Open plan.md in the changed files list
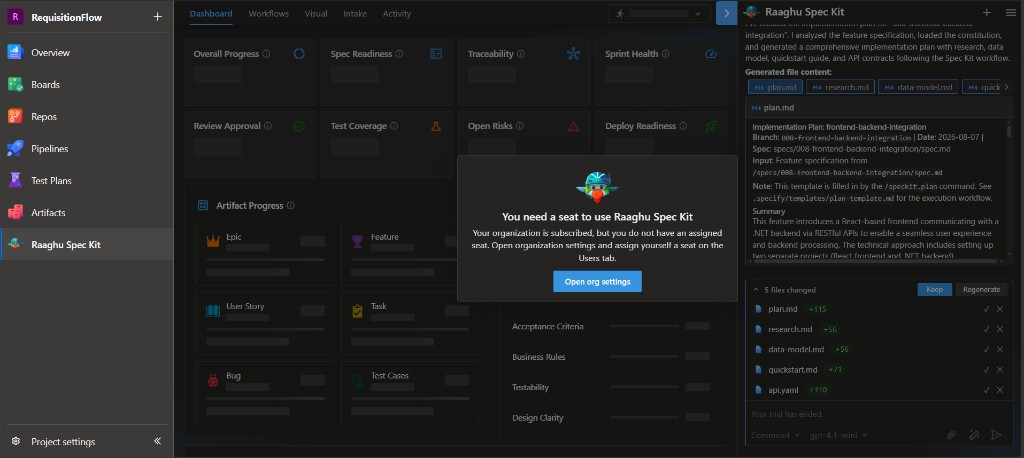 pos(782,309)
